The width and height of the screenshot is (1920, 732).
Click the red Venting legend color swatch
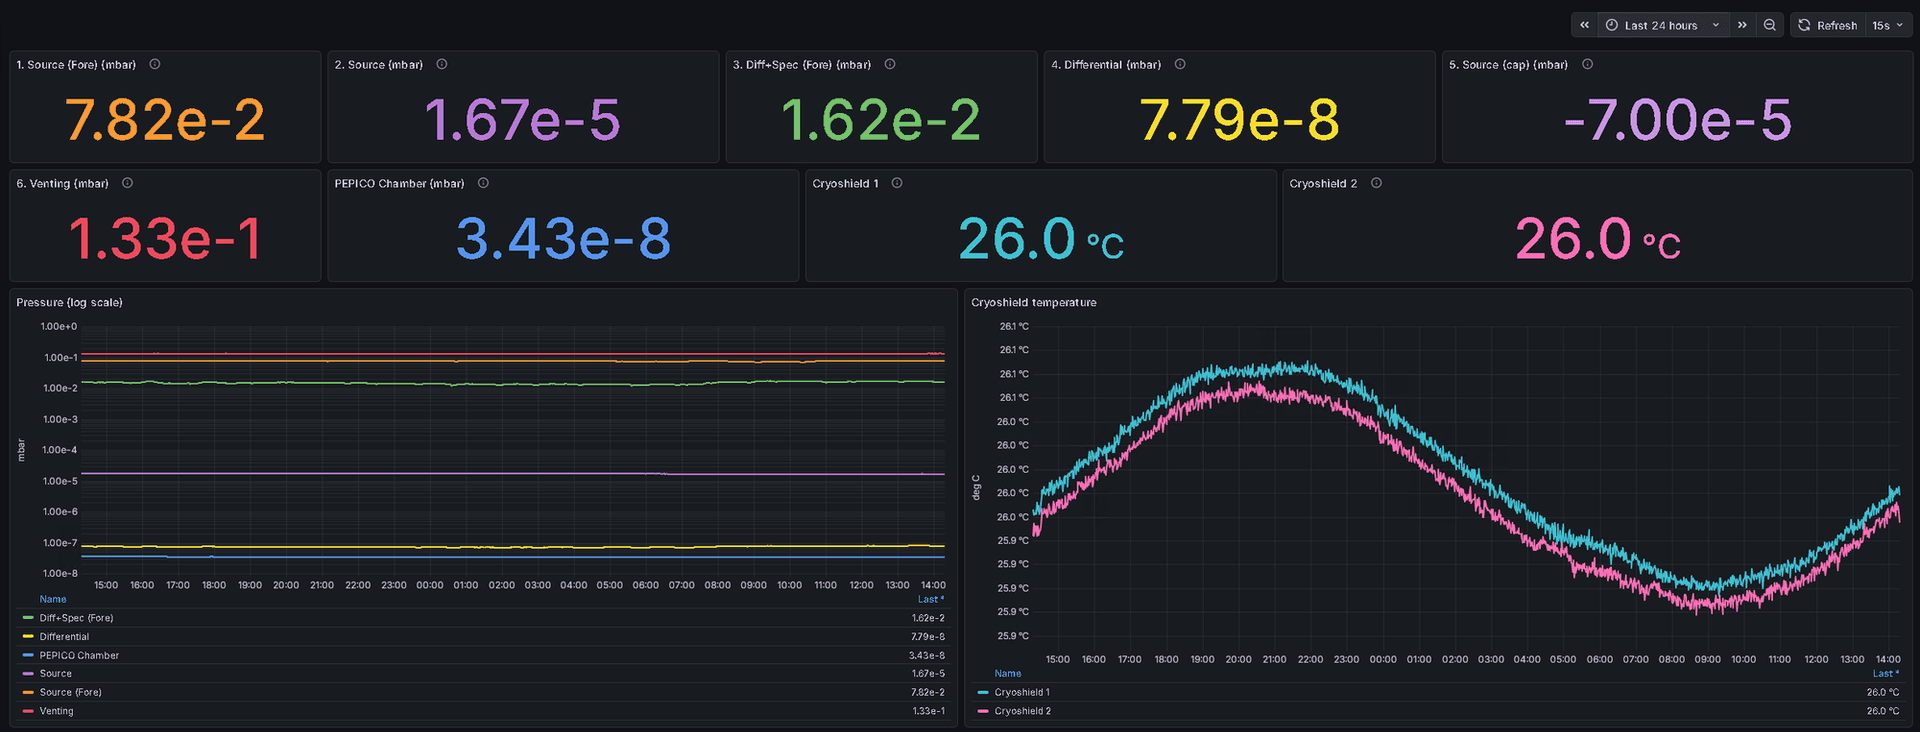[28, 711]
